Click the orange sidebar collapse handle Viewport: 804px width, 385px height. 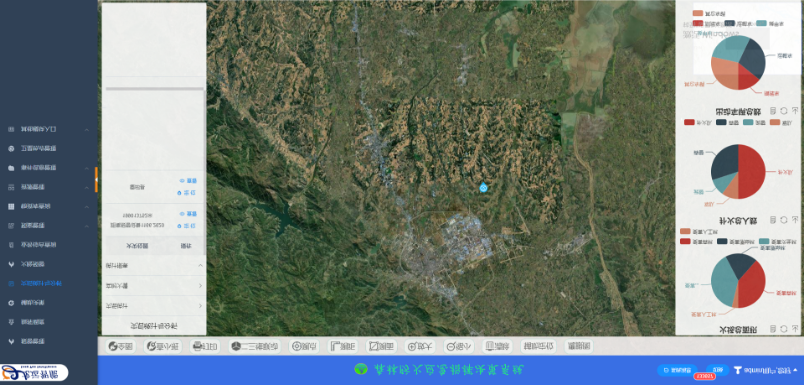[96, 179]
